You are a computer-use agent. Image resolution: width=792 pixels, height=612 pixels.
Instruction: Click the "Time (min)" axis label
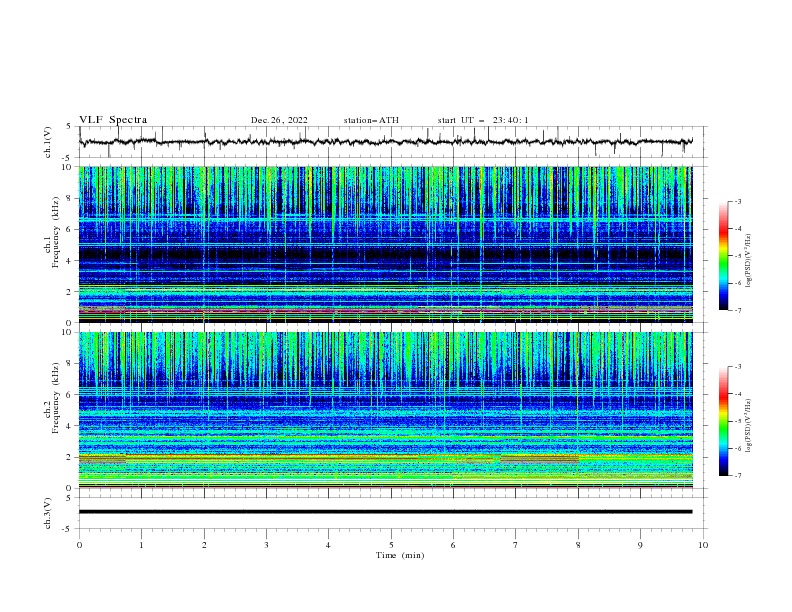tap(400, 555)
